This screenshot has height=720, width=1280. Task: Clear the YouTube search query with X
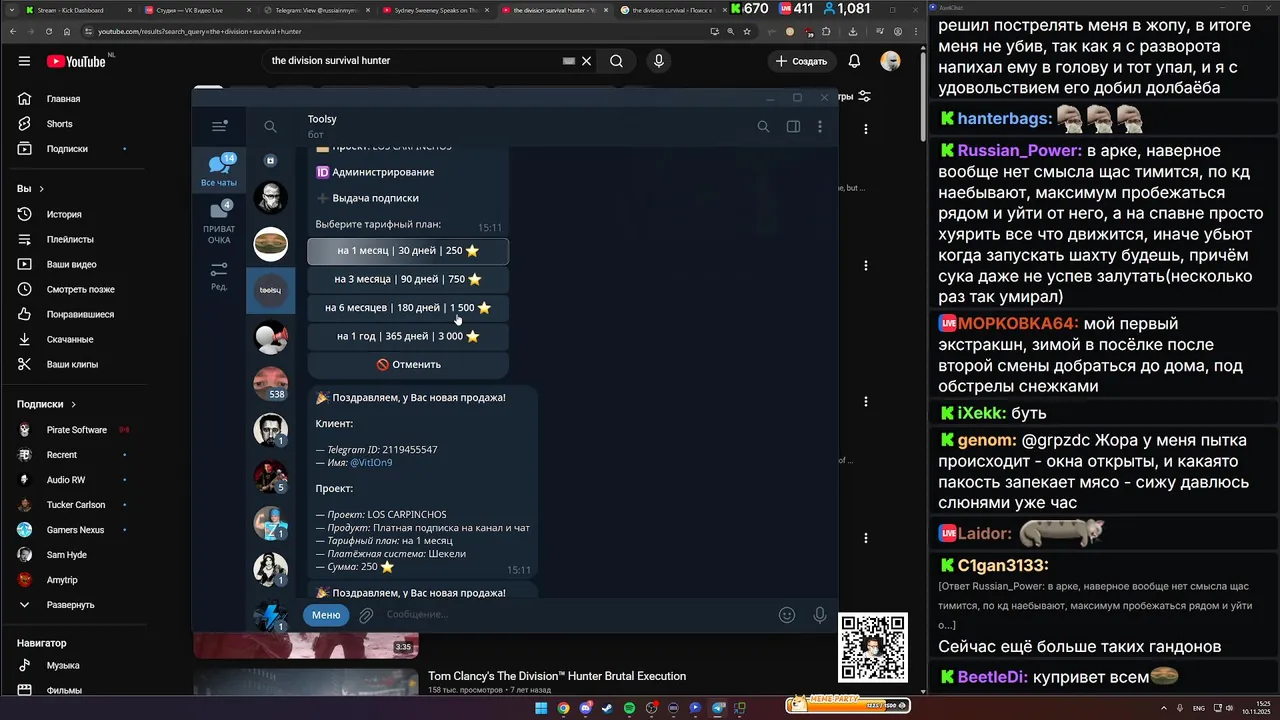point(587,61)
